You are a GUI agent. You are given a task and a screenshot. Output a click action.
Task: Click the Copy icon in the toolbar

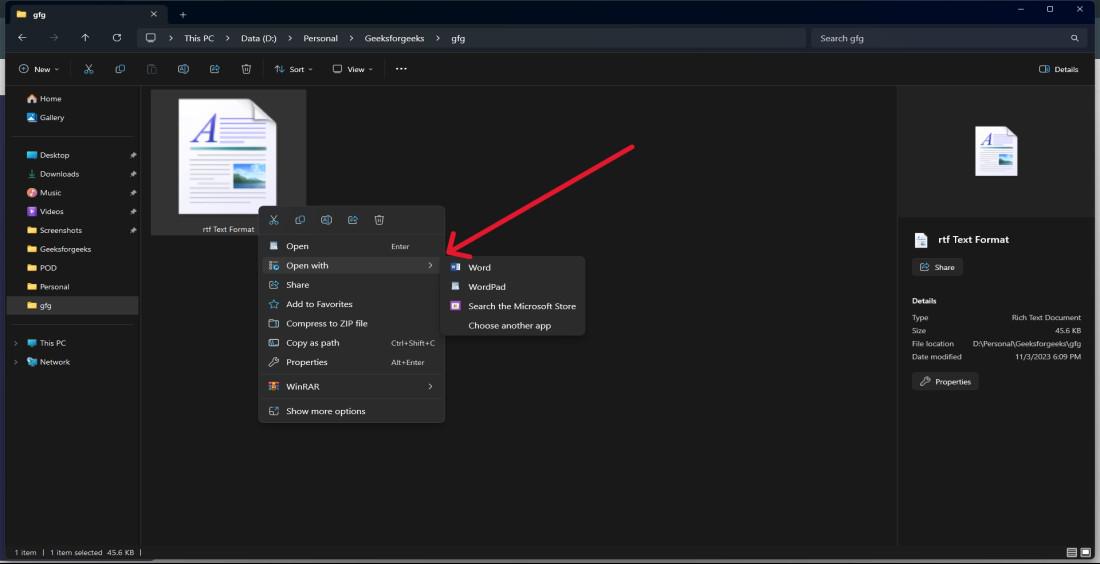[120, 69]
